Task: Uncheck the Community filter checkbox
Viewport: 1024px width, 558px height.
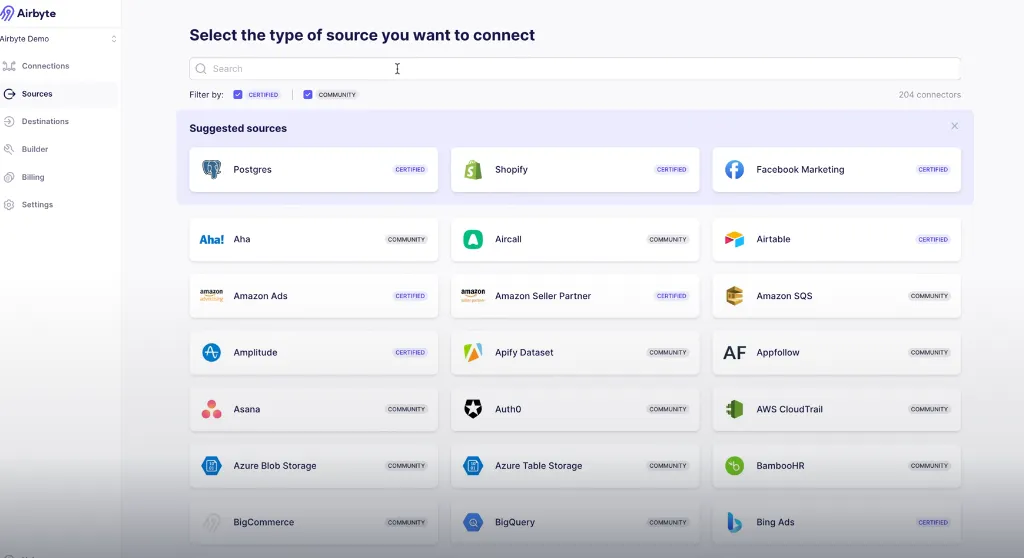Action: click(x=308, y=95)
